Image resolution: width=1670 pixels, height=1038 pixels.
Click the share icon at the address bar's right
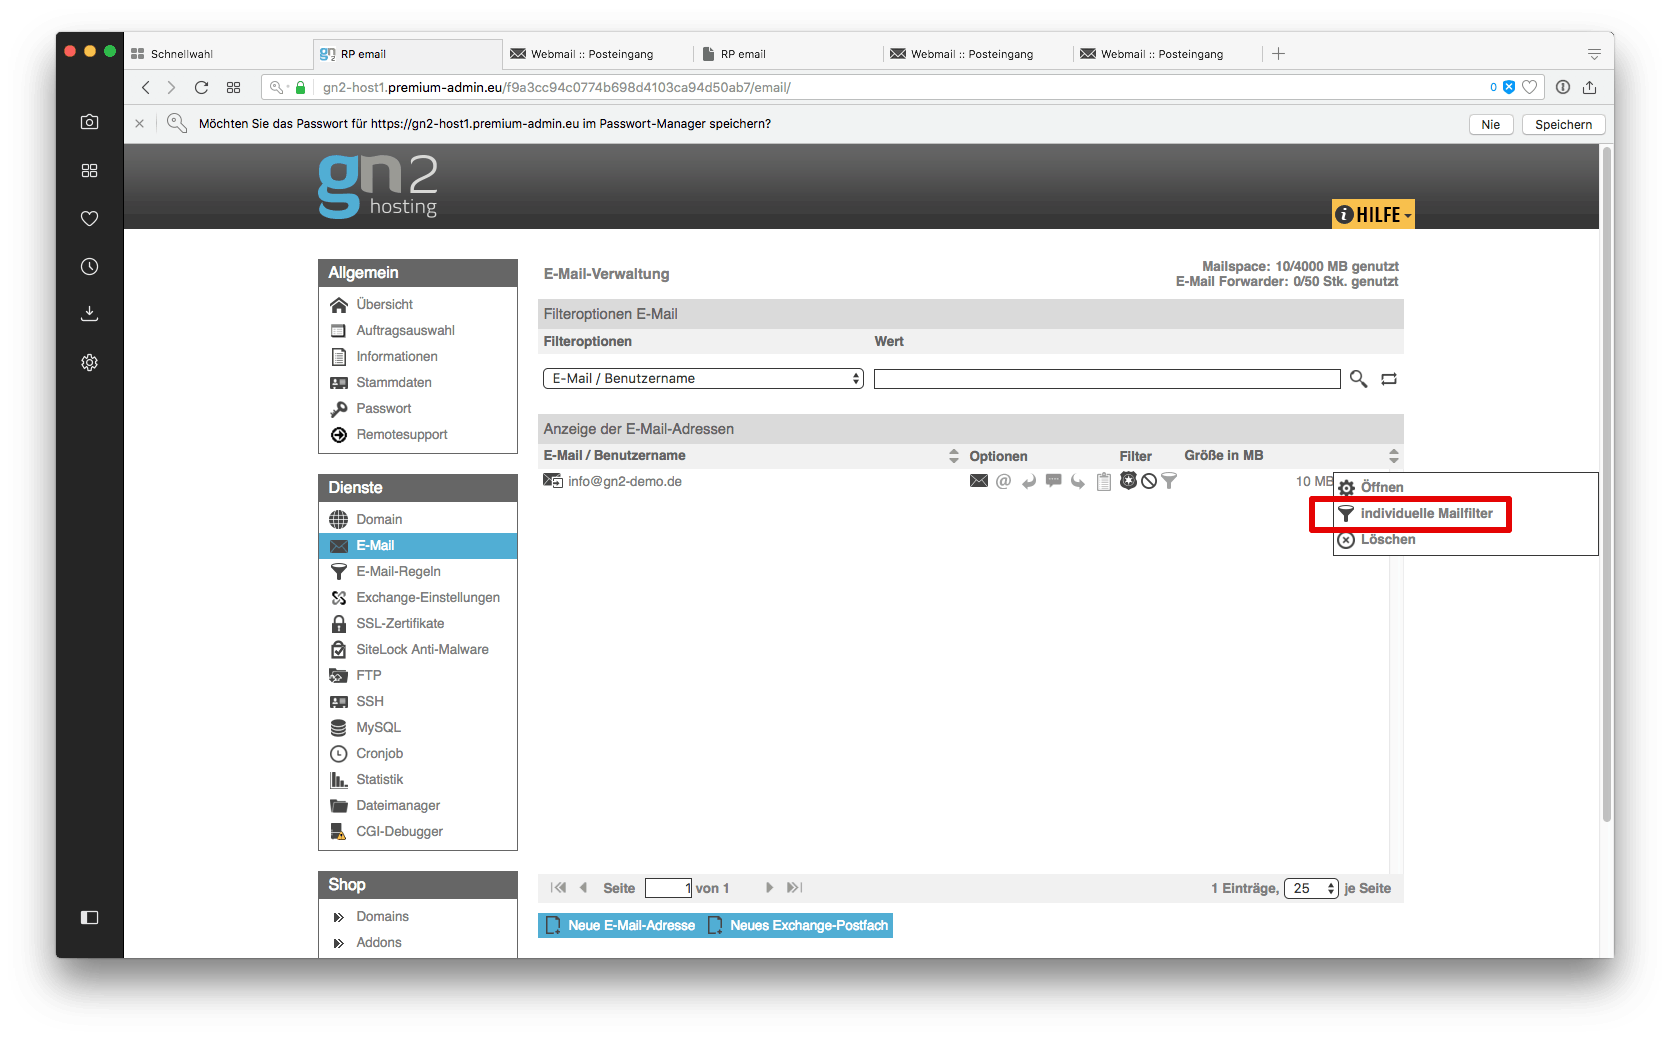point(1589,87)
